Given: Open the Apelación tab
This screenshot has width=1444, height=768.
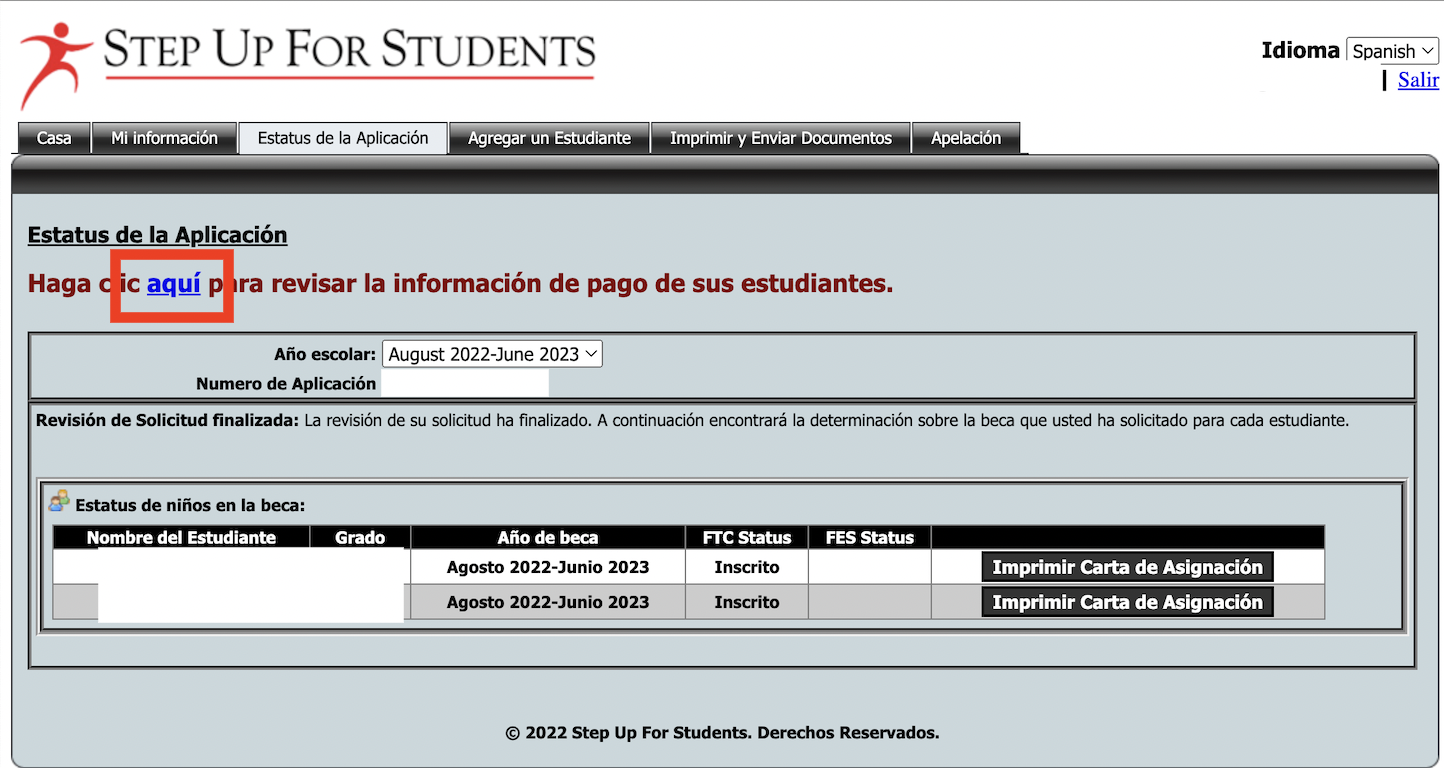Looking at the screenshot, I should coord(966,138).
